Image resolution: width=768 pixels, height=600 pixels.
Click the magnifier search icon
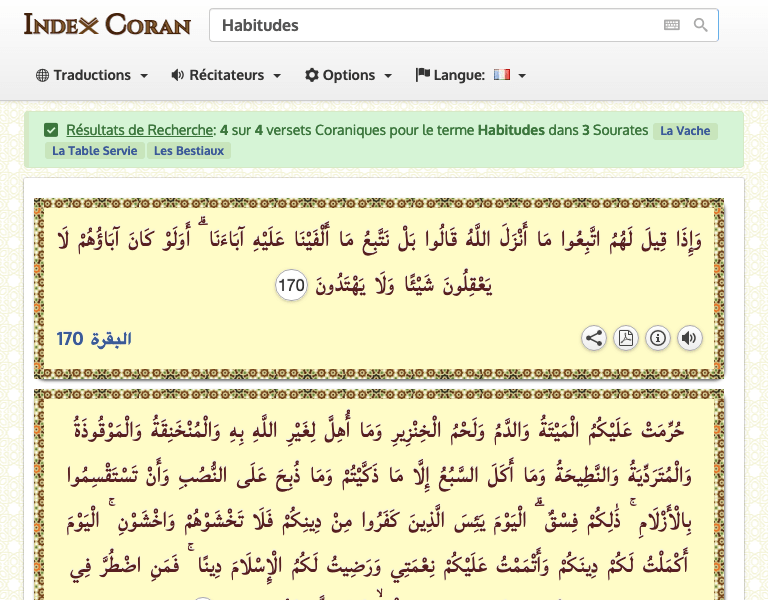point(701,25)
